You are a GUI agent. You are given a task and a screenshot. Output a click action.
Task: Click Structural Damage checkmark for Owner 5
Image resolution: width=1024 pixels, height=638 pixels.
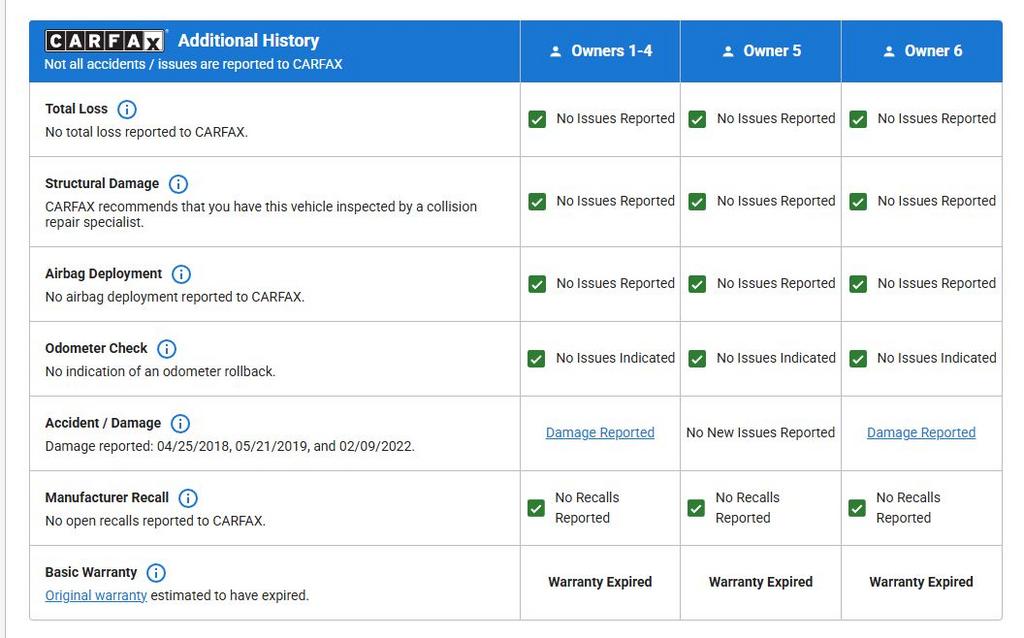point(697,201)
